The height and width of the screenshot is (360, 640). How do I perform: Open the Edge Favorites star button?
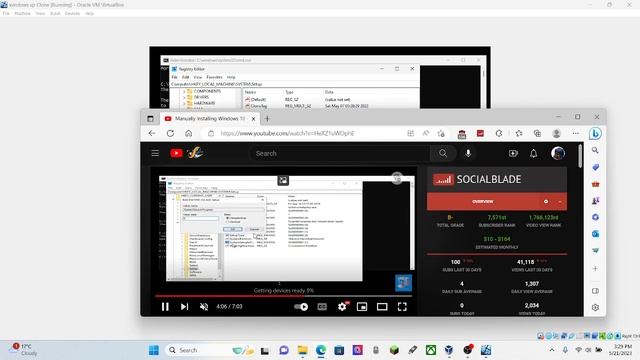pos(519,133)
